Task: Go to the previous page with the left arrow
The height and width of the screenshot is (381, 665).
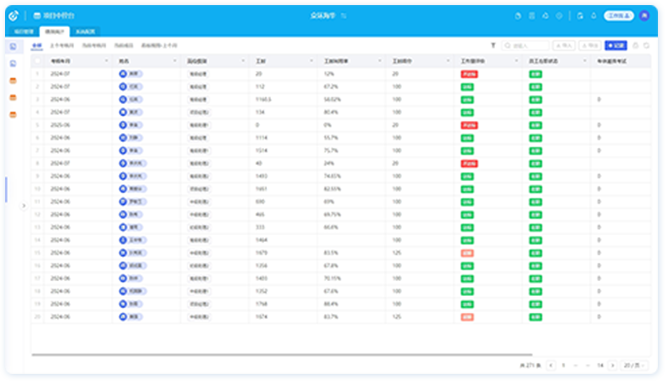Action: pos(551,365)
